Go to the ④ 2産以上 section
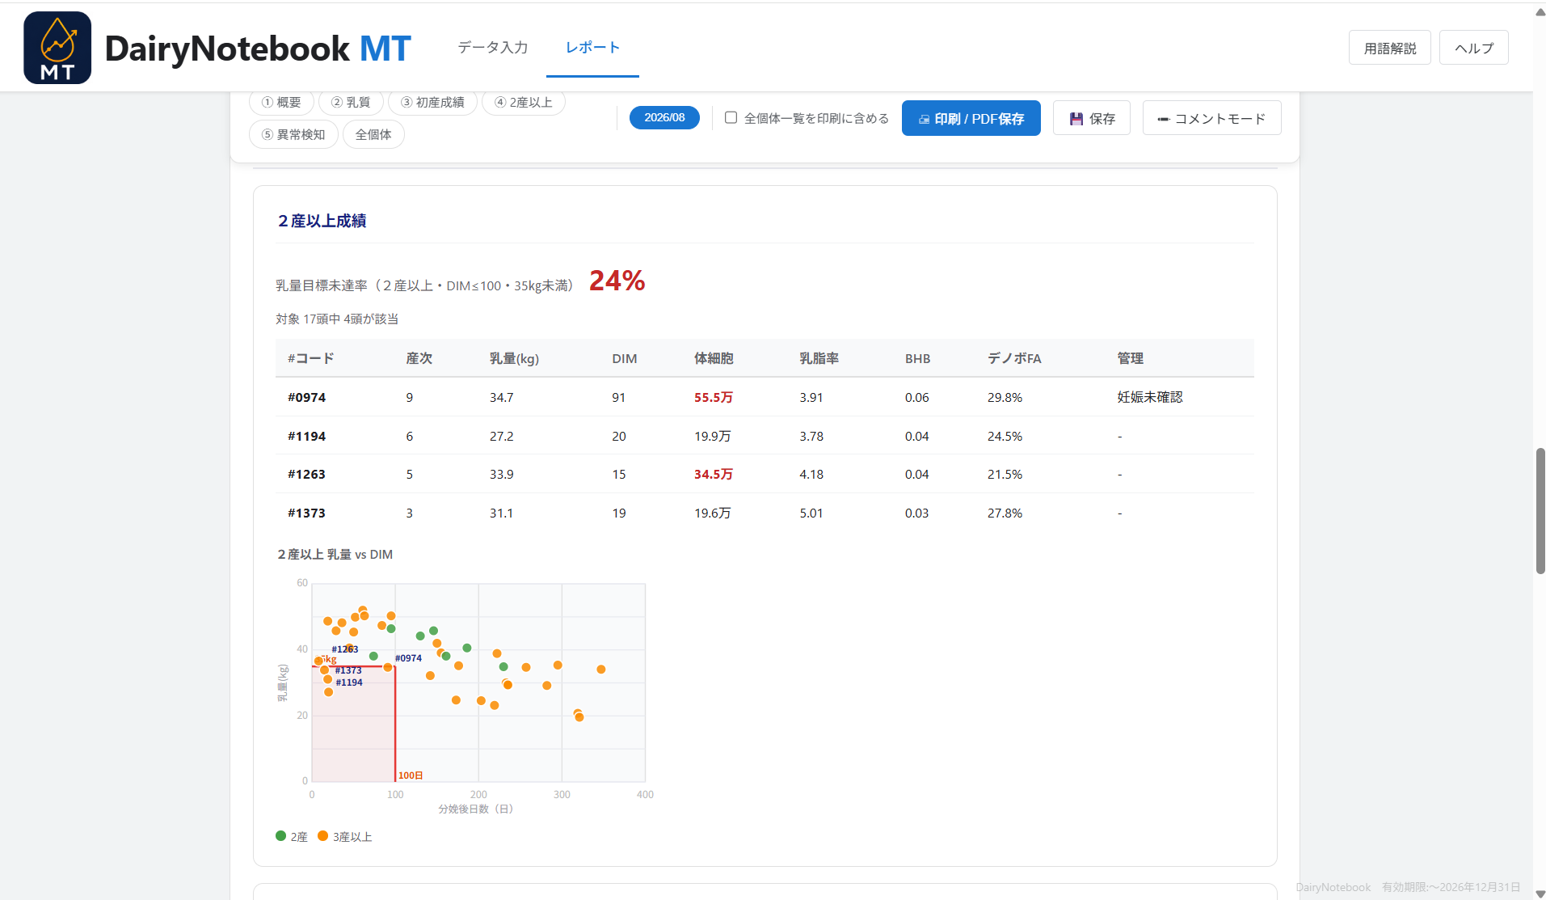The width and height of the screenshot is (1546, 900). (523, 102)
